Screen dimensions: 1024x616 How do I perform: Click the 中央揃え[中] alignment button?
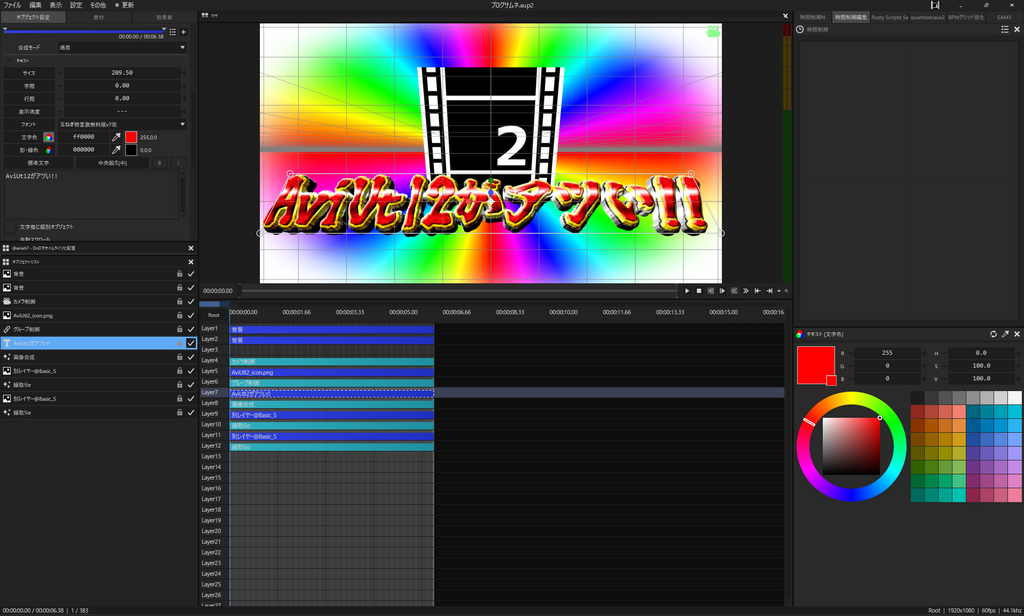coord(112,163)
